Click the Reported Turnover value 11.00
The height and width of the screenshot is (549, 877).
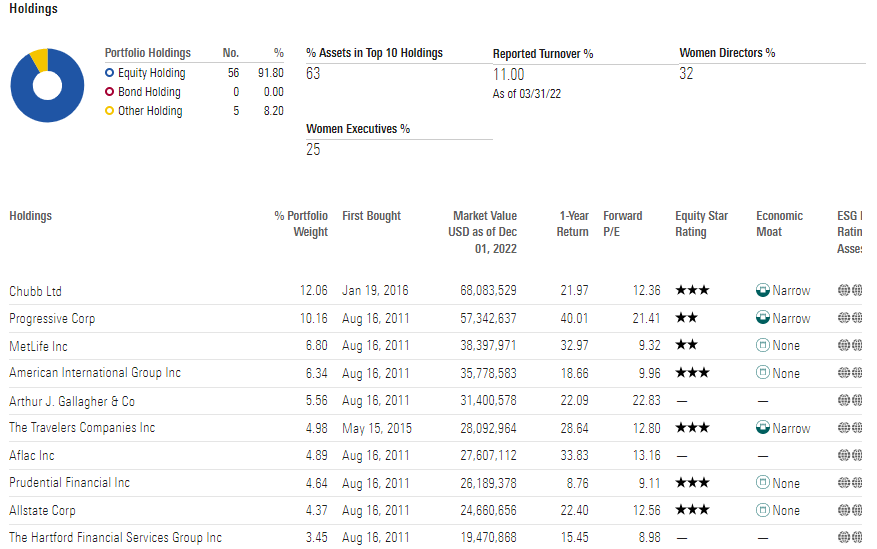tap(508, 74)
